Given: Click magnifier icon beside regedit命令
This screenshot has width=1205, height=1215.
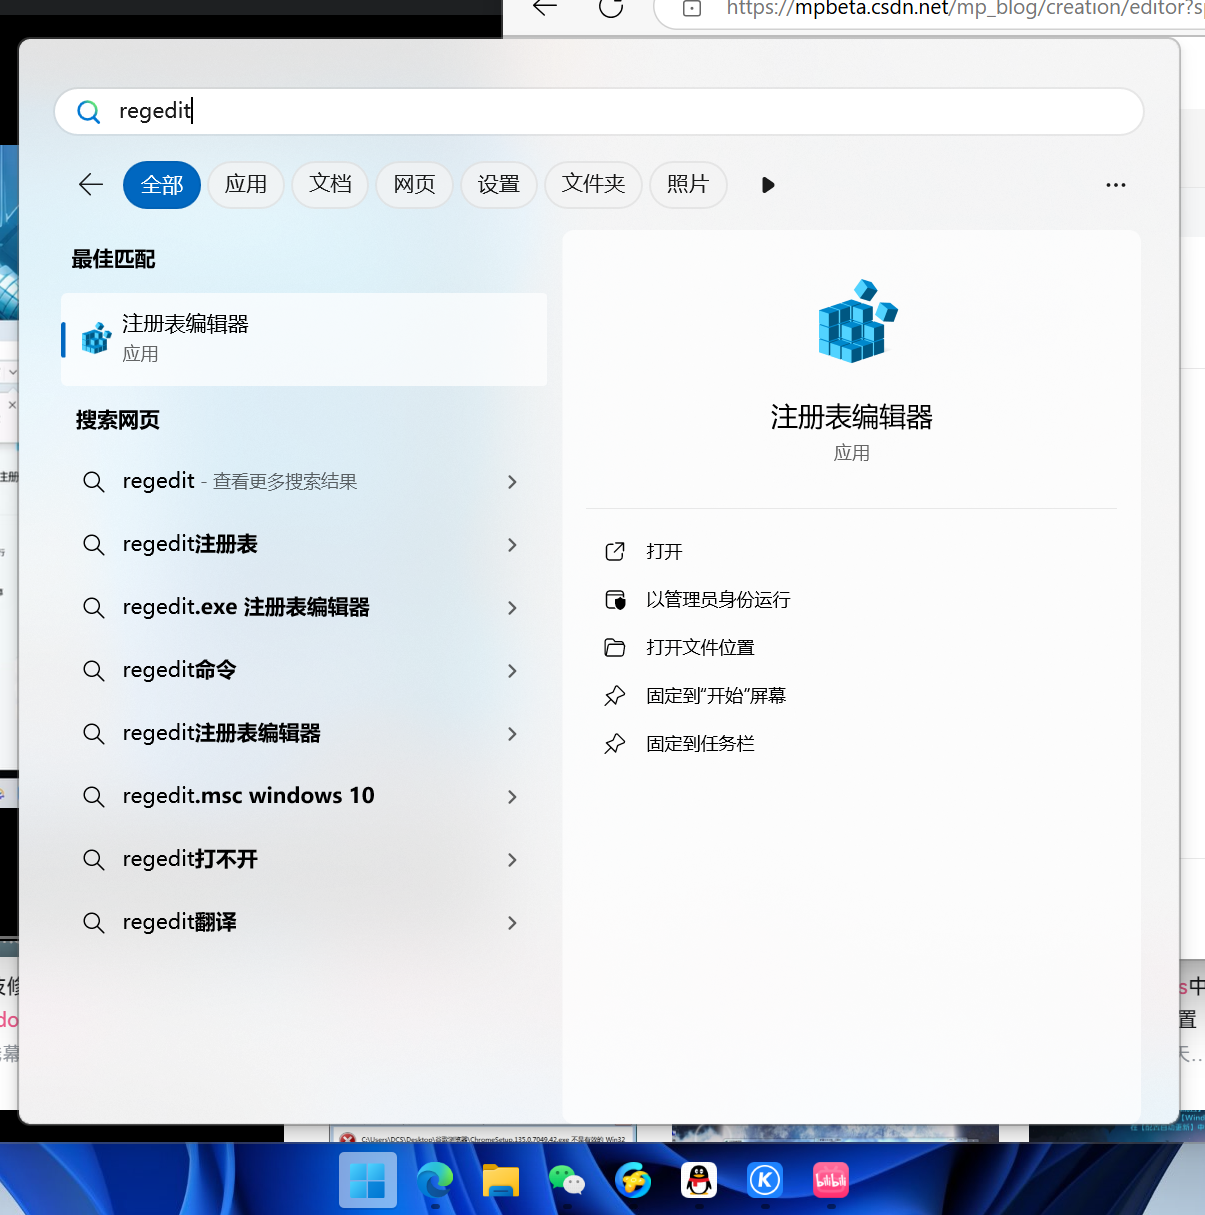Looking at the screenshot, I should tap(94, 670).
